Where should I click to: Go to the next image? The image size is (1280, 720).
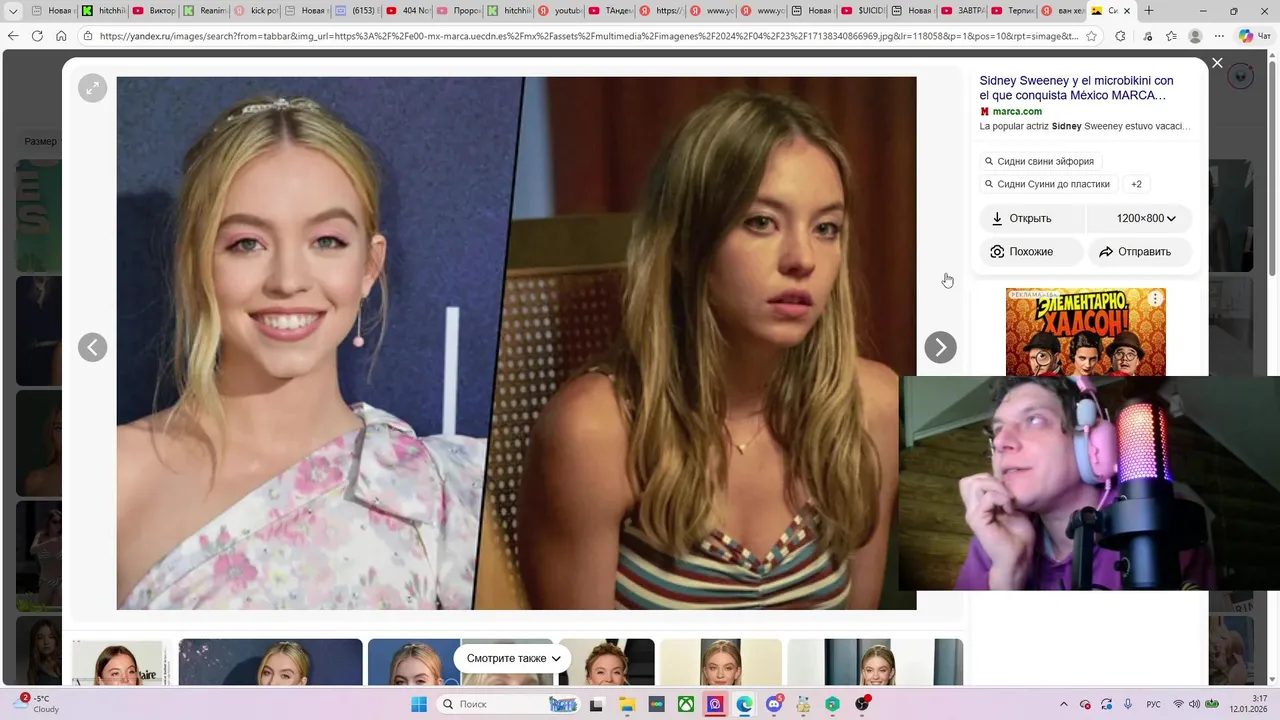940,347
